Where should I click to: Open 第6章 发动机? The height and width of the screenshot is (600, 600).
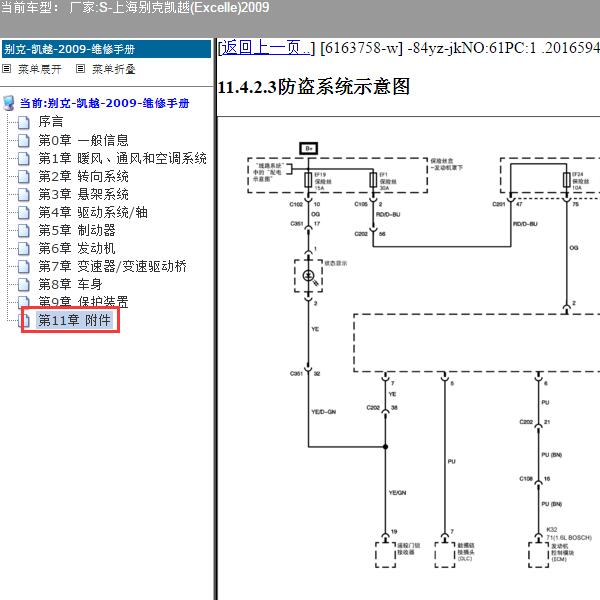point(77,248)
